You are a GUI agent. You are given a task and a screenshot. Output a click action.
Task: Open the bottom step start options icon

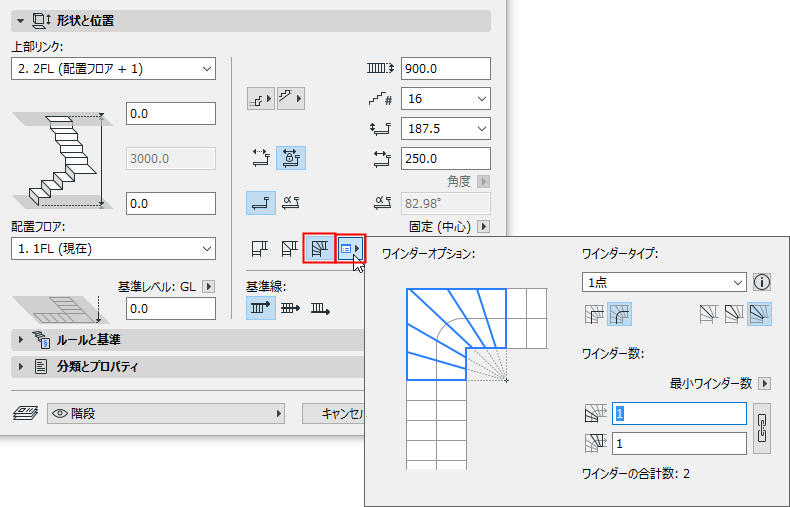pos(260,99)
